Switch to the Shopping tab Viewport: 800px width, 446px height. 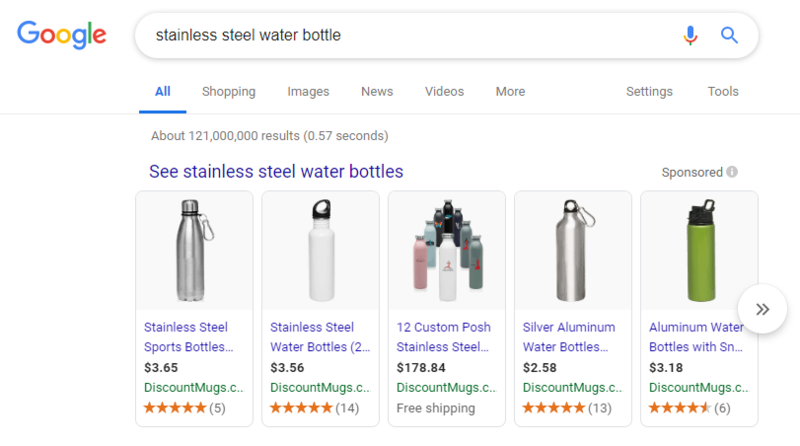(228, 92)
